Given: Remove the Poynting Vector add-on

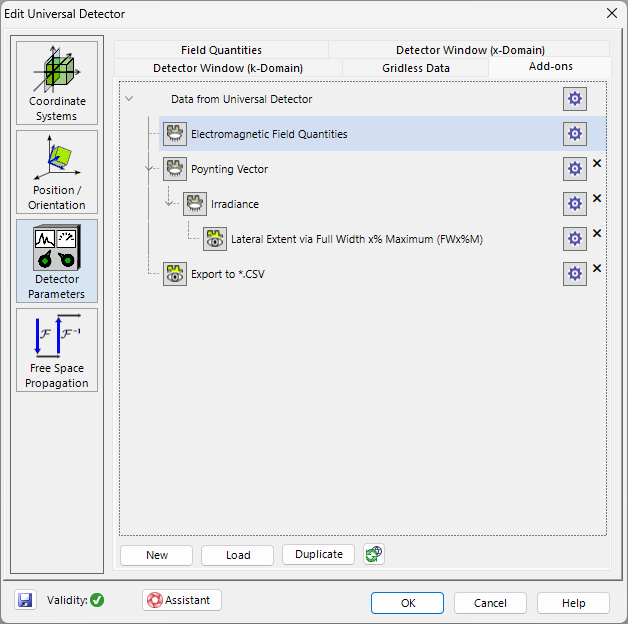Looking at the screenshot, I should point(597,163).
